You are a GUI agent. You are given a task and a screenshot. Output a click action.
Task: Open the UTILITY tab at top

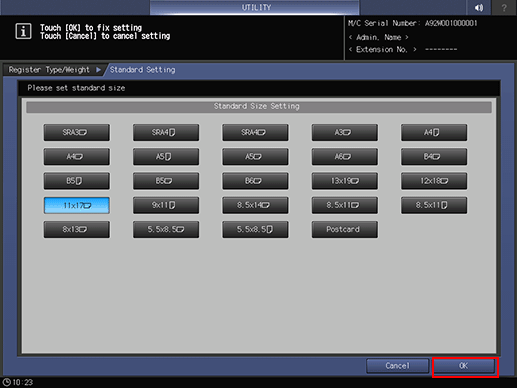[255, 7]
